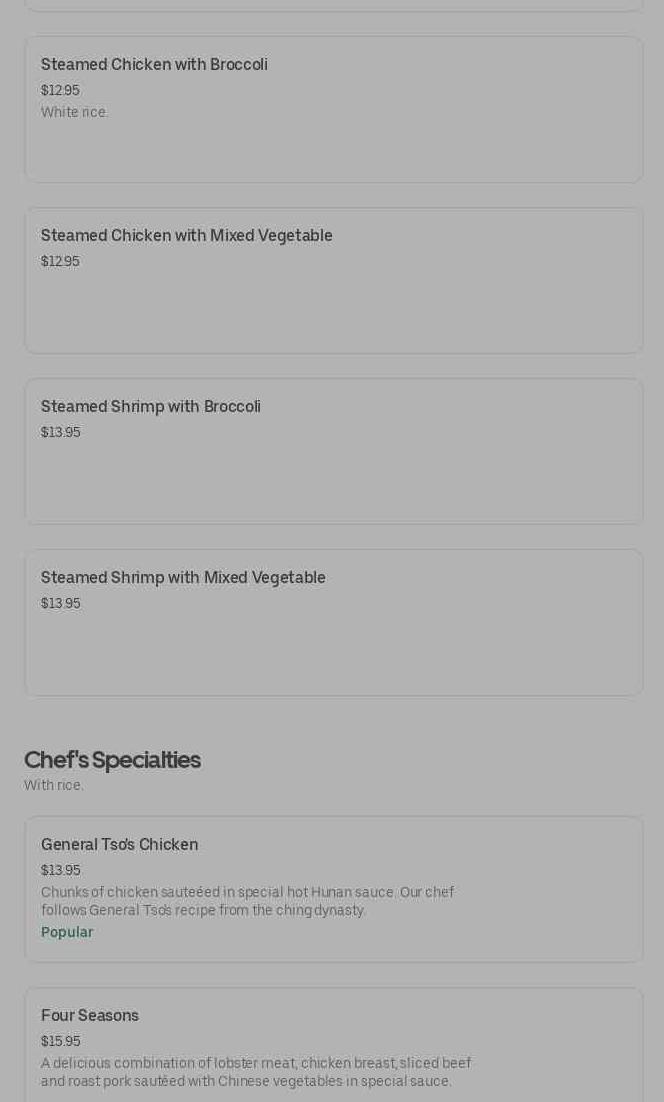
Task: Open the Steamed Chicken with Broccoli item
Action: coord(154,65)
